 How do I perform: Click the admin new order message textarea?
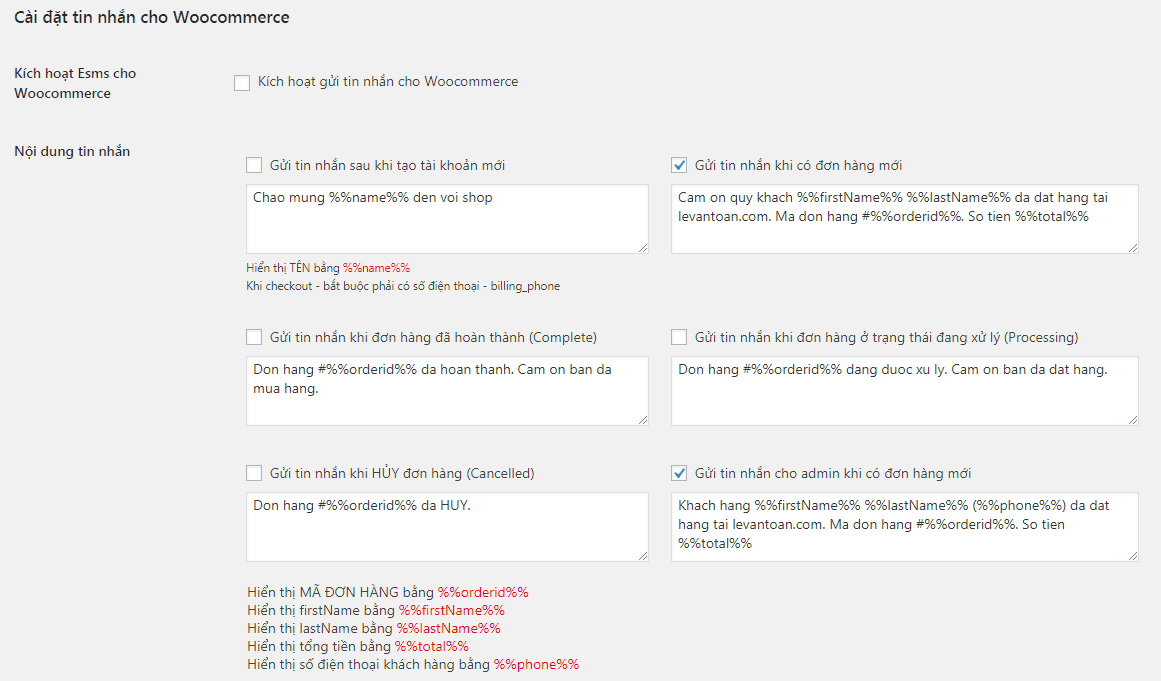tap(903, 525)
